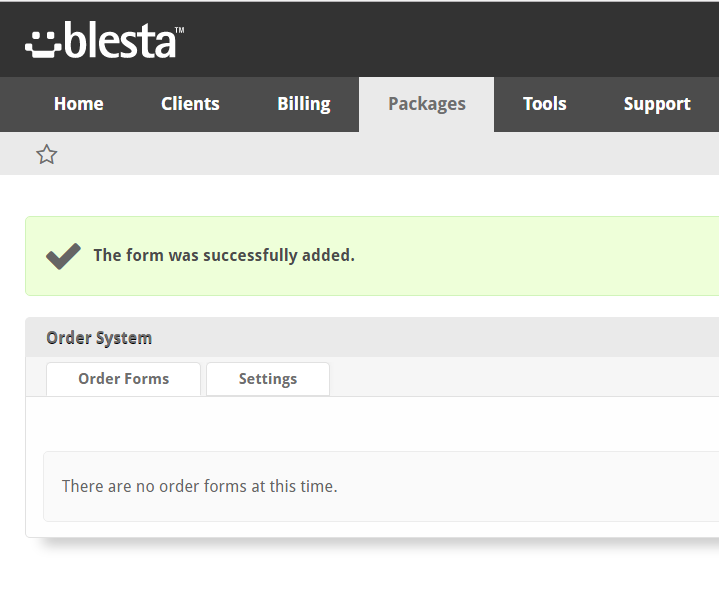
Task: Open the Support menu
Action: pos(657,104)
